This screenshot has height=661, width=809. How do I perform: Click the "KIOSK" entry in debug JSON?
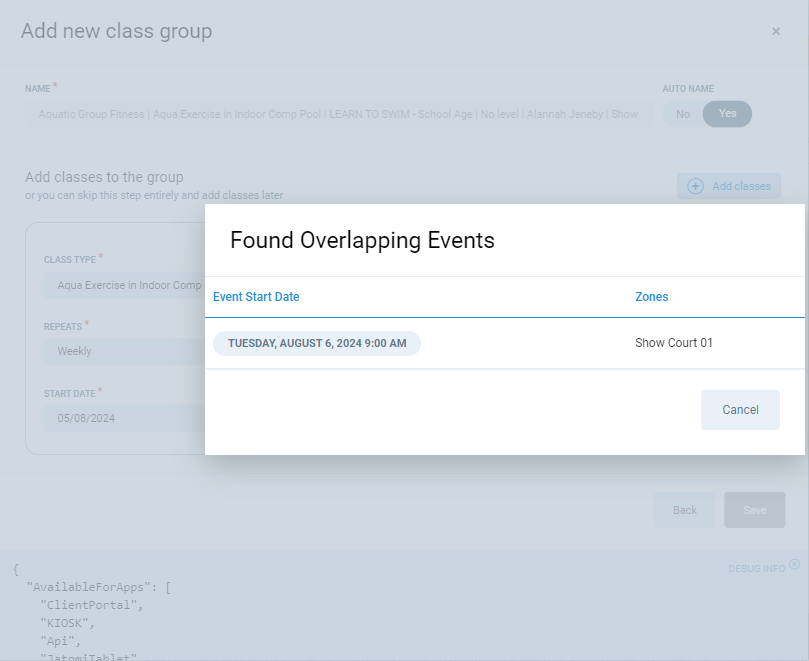click(68, 622)
